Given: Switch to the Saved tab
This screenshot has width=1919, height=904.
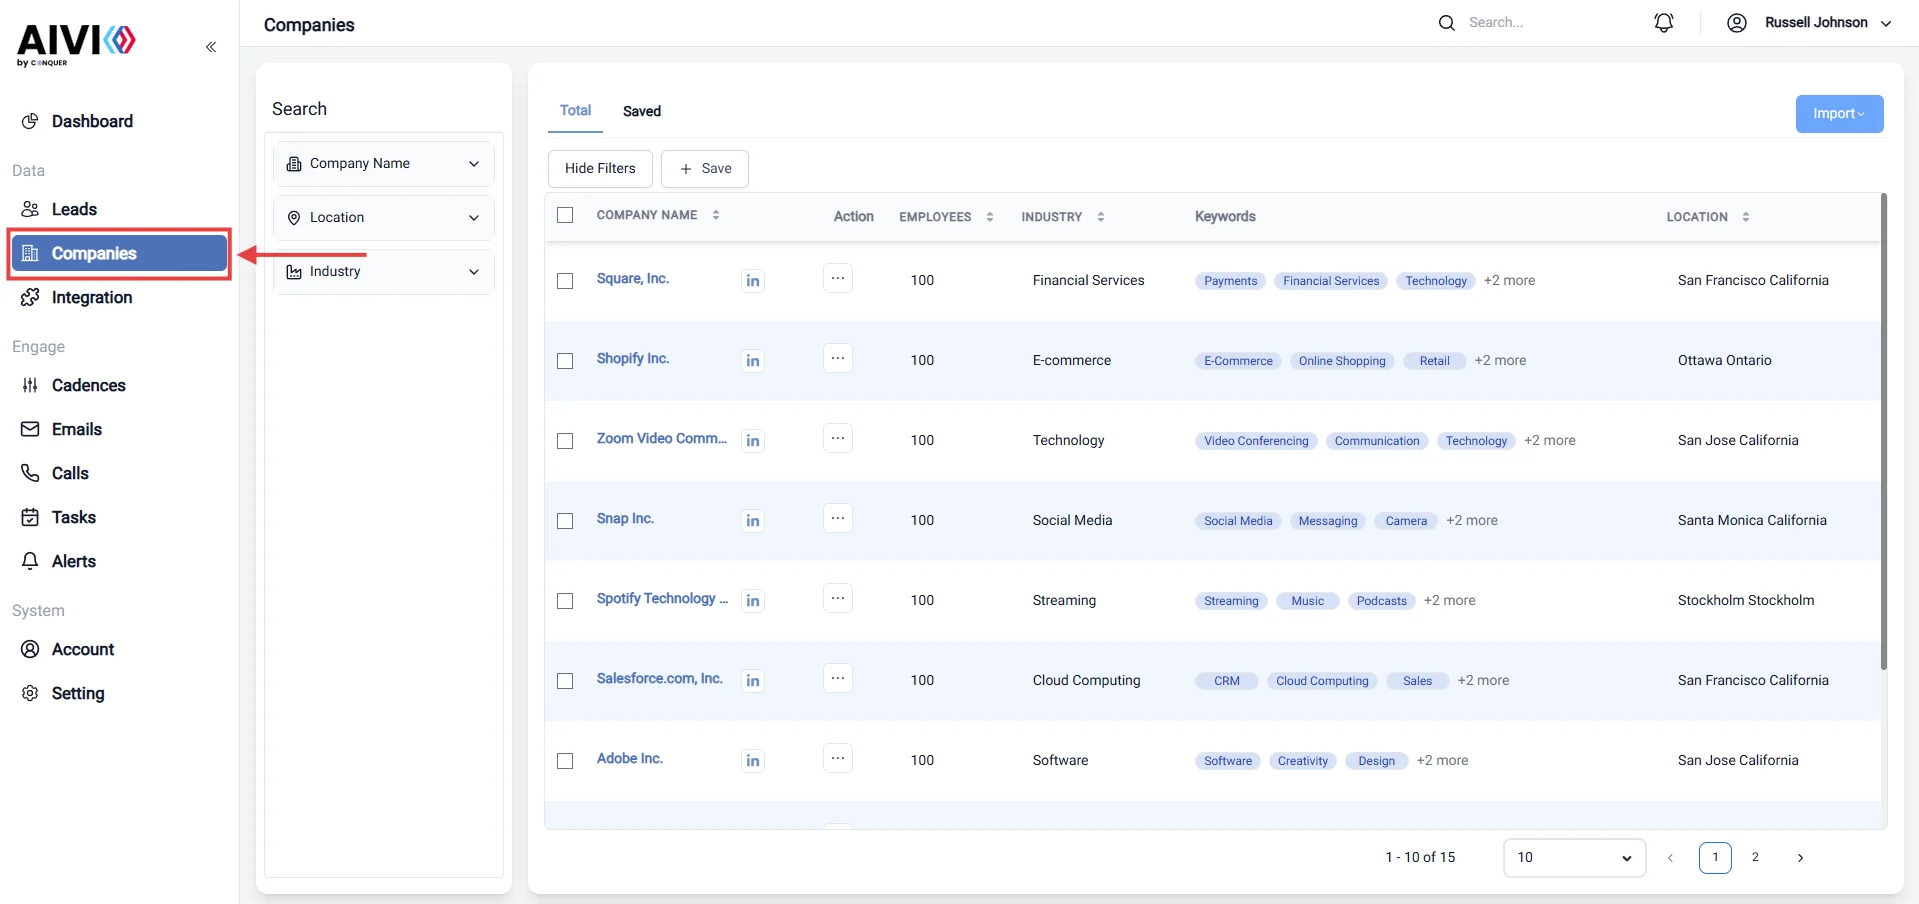Looking at the screenshot, I should coord(642,111).
